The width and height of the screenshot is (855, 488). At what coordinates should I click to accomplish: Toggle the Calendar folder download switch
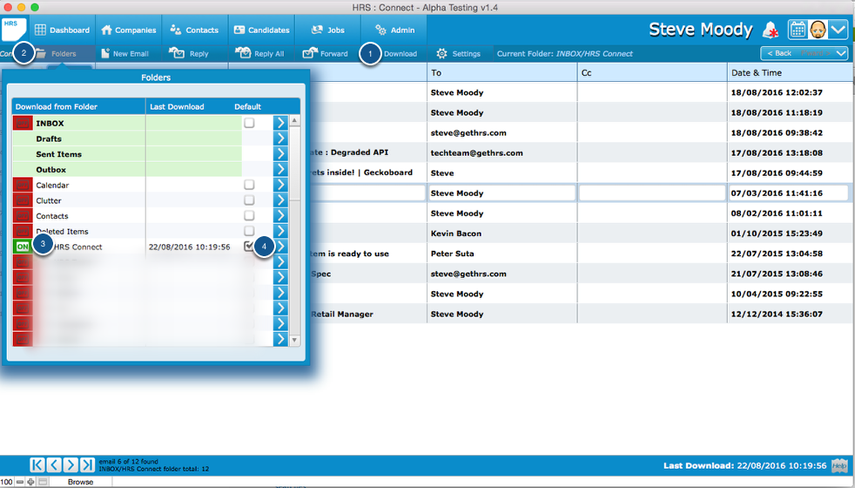tap(22, 185)
